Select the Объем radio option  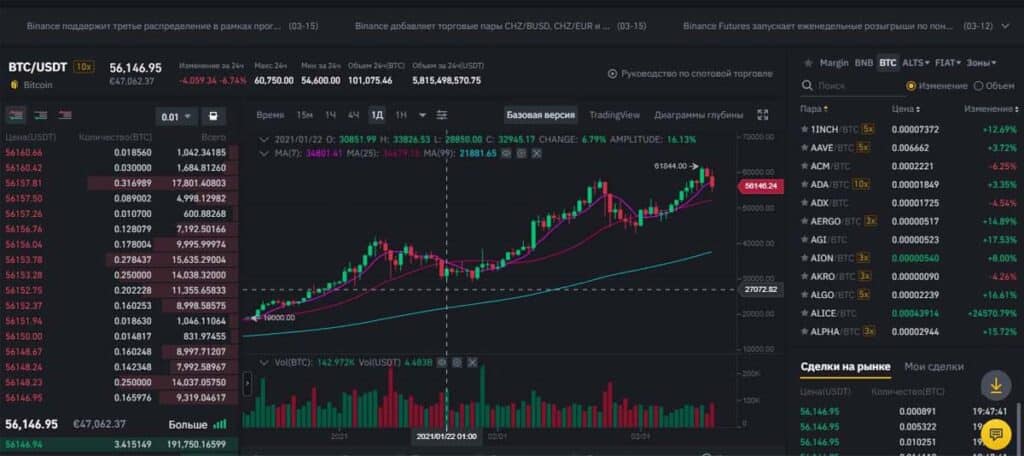coord(994,86)
